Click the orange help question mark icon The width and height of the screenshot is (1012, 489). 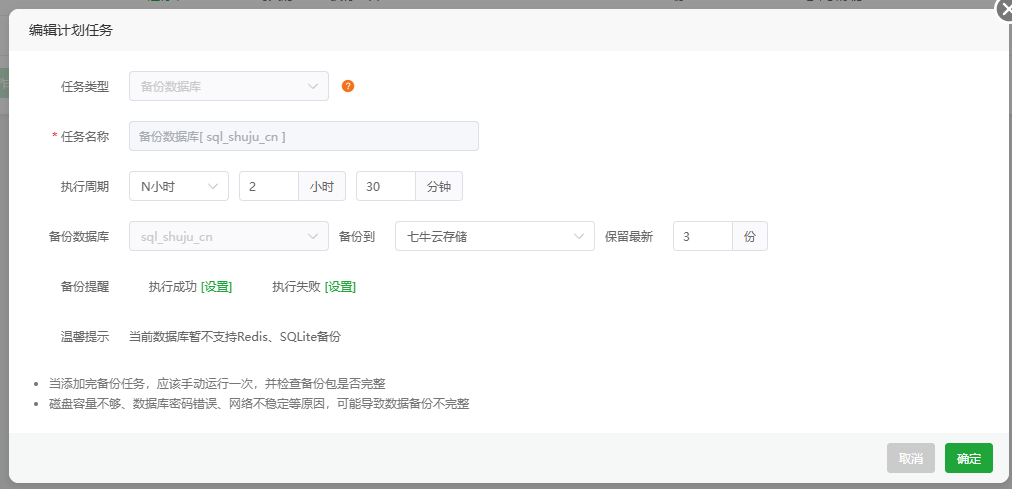[x=348, y=86]
